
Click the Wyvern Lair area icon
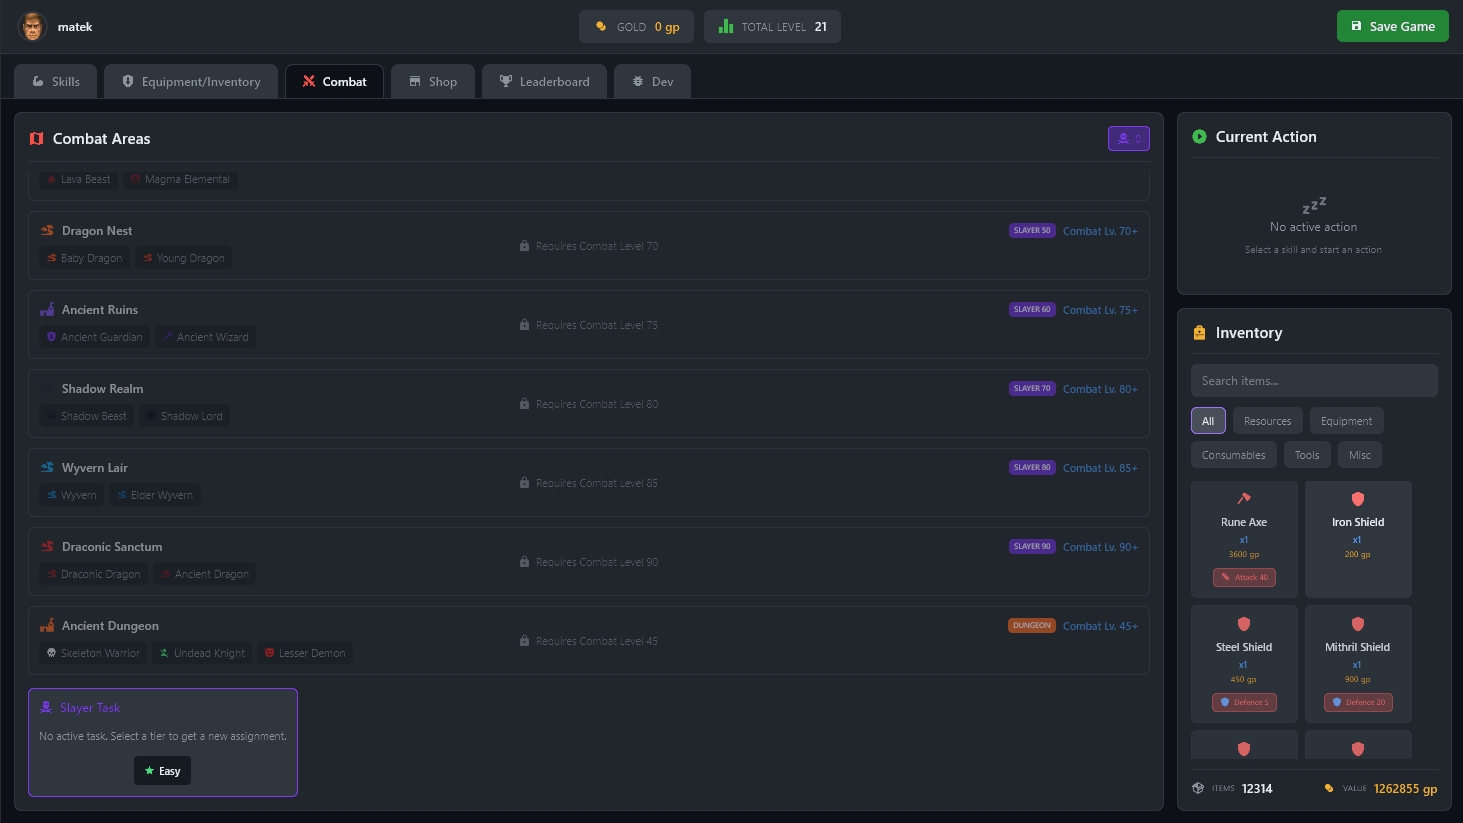[47, 468]
